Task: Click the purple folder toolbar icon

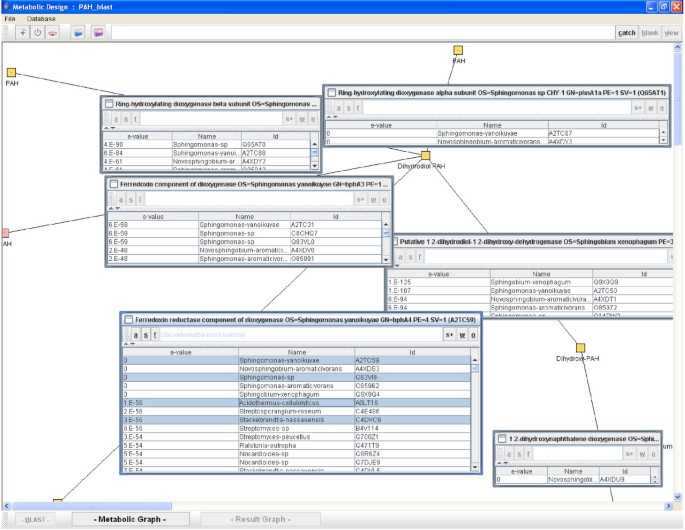Action: 98,33
